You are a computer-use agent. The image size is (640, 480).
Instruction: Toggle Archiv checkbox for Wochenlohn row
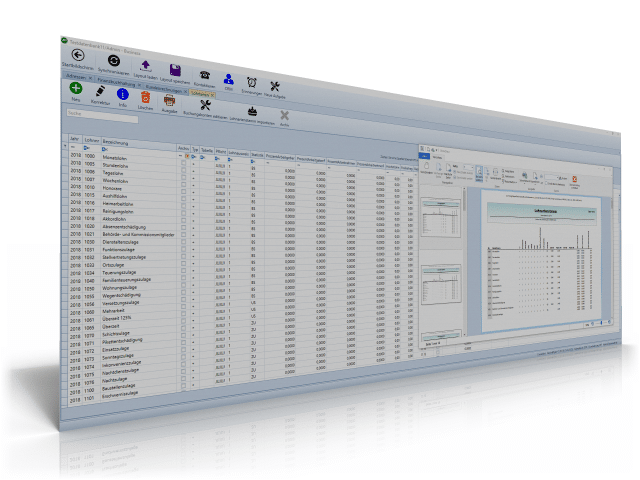point(184,184)
